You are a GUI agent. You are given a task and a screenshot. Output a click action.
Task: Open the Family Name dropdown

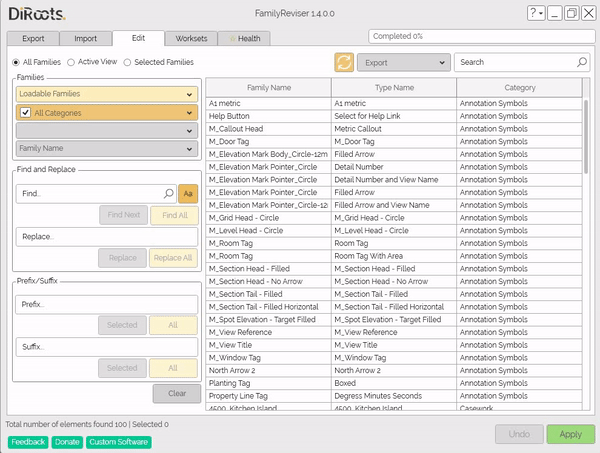pos(105,149)
